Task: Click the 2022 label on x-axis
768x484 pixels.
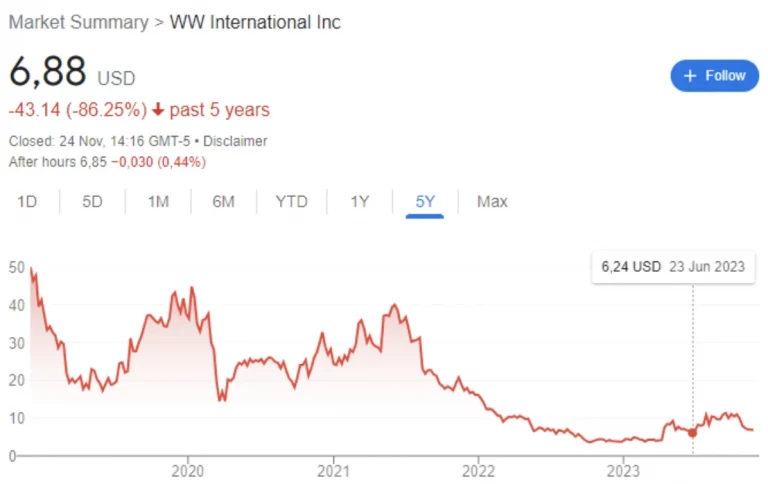Action: tap(478, 470)
